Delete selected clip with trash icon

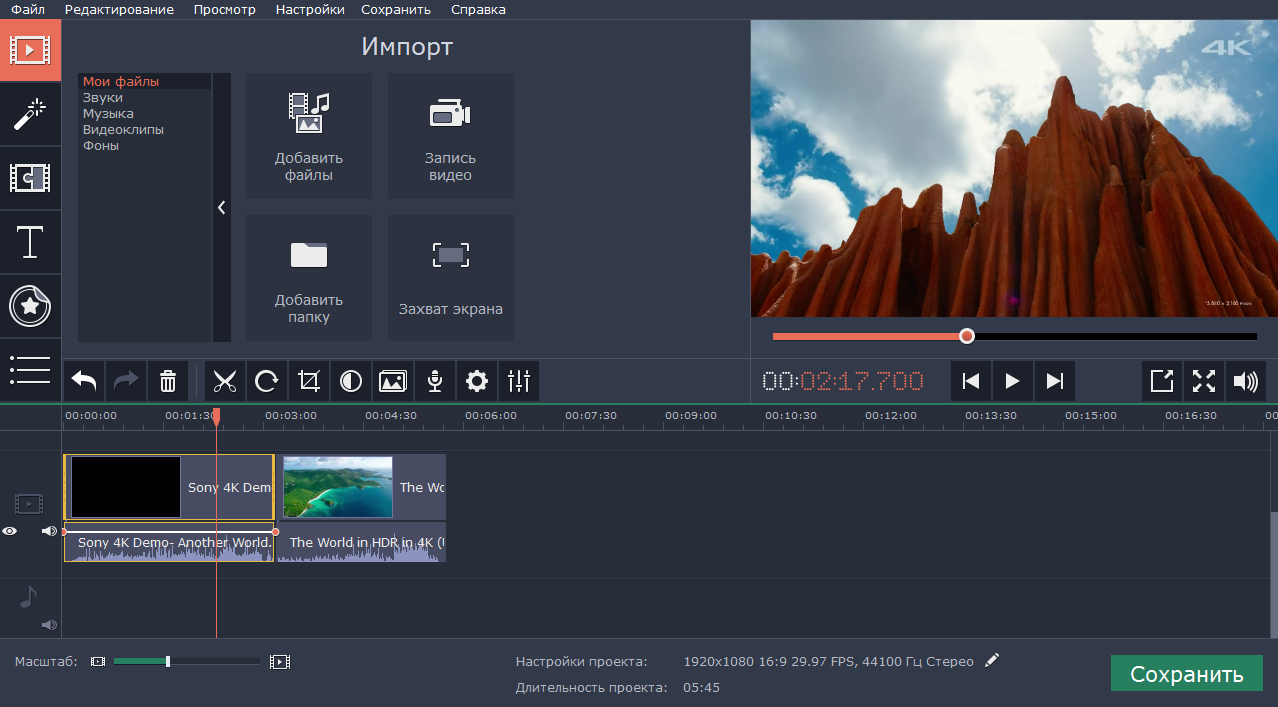pyautogui.click(x=168, y=381)
